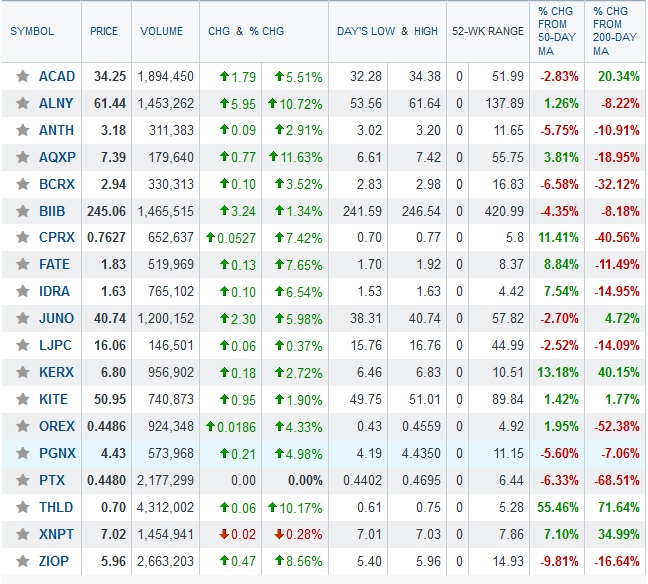
Task: Toggle the favorite star for IDRA
Action: [23, 291]
